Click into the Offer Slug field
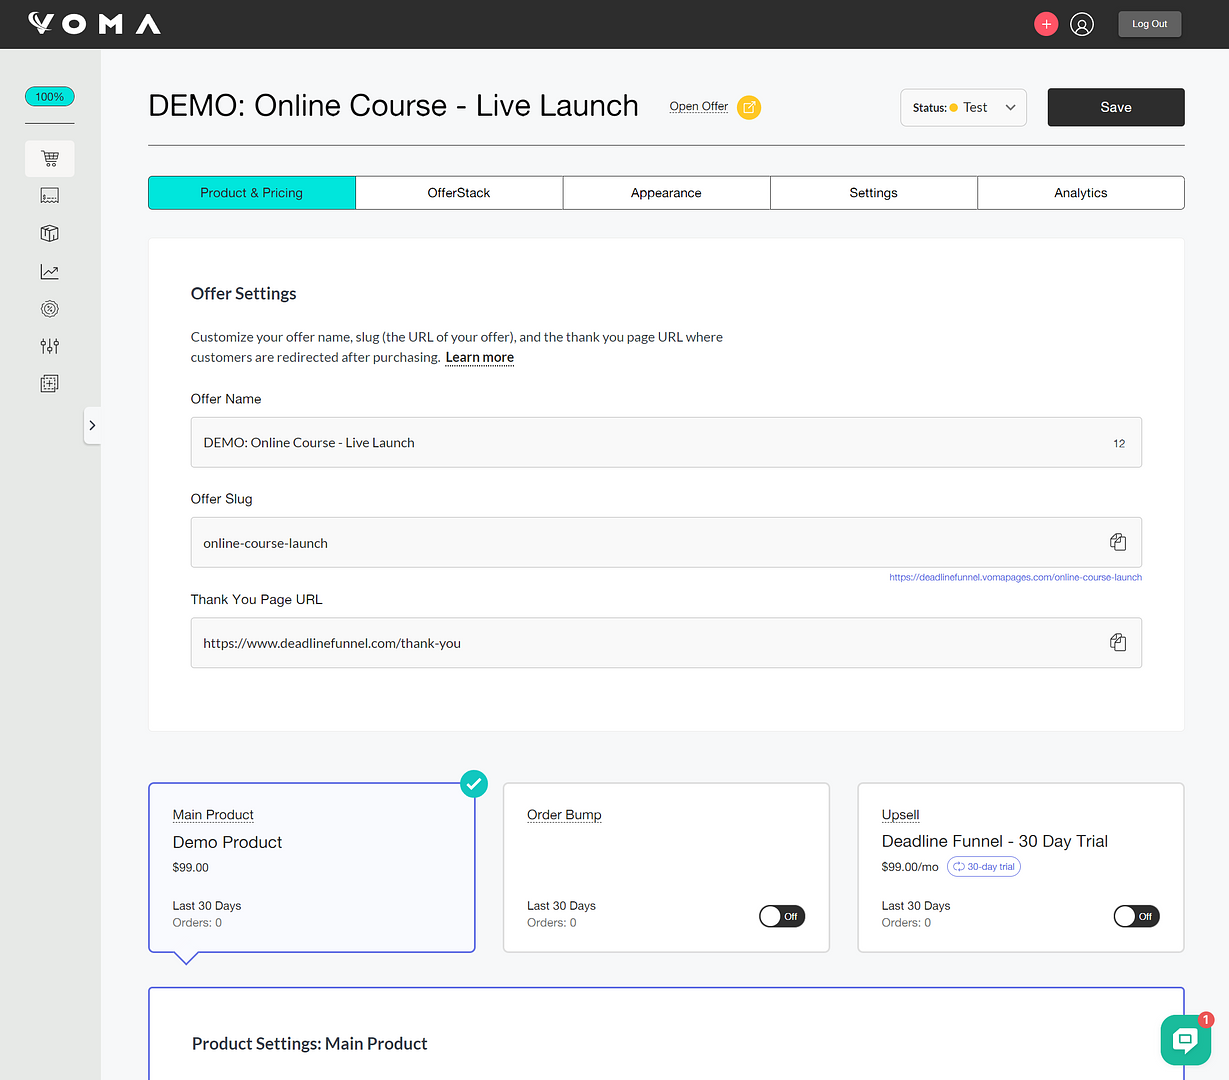The width and height of the screenshot is (1229, 1080). pos(666,542)
